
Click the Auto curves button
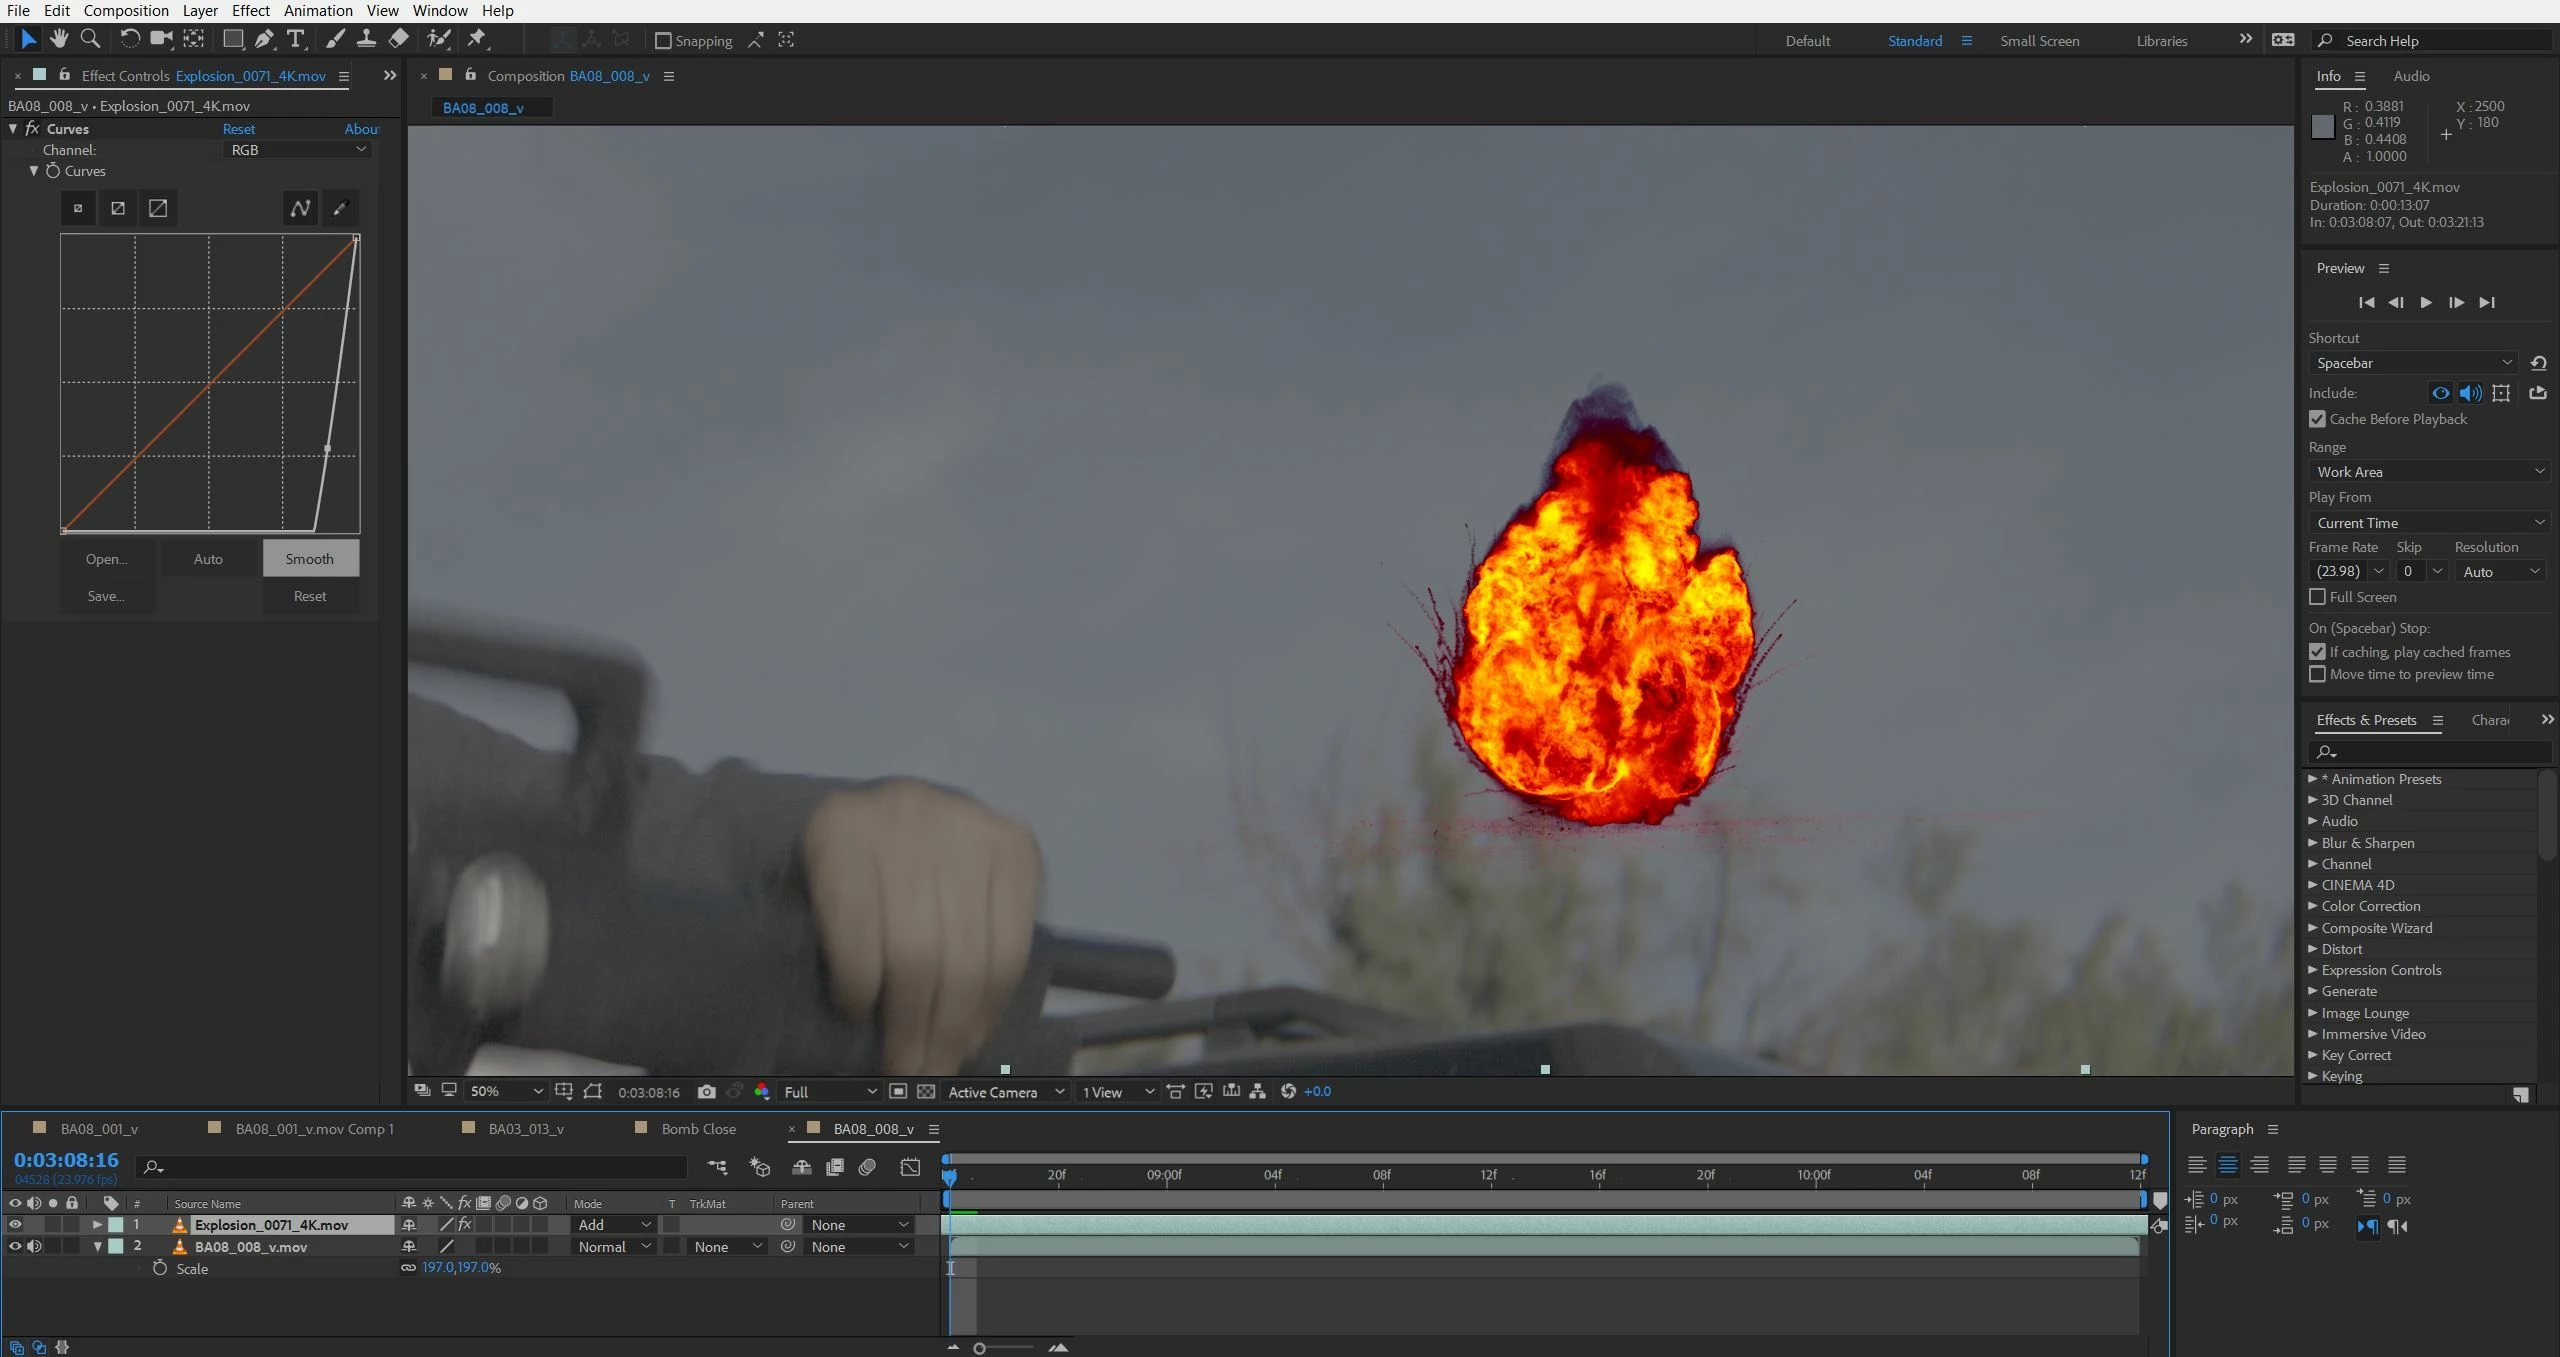click(208, 559)
